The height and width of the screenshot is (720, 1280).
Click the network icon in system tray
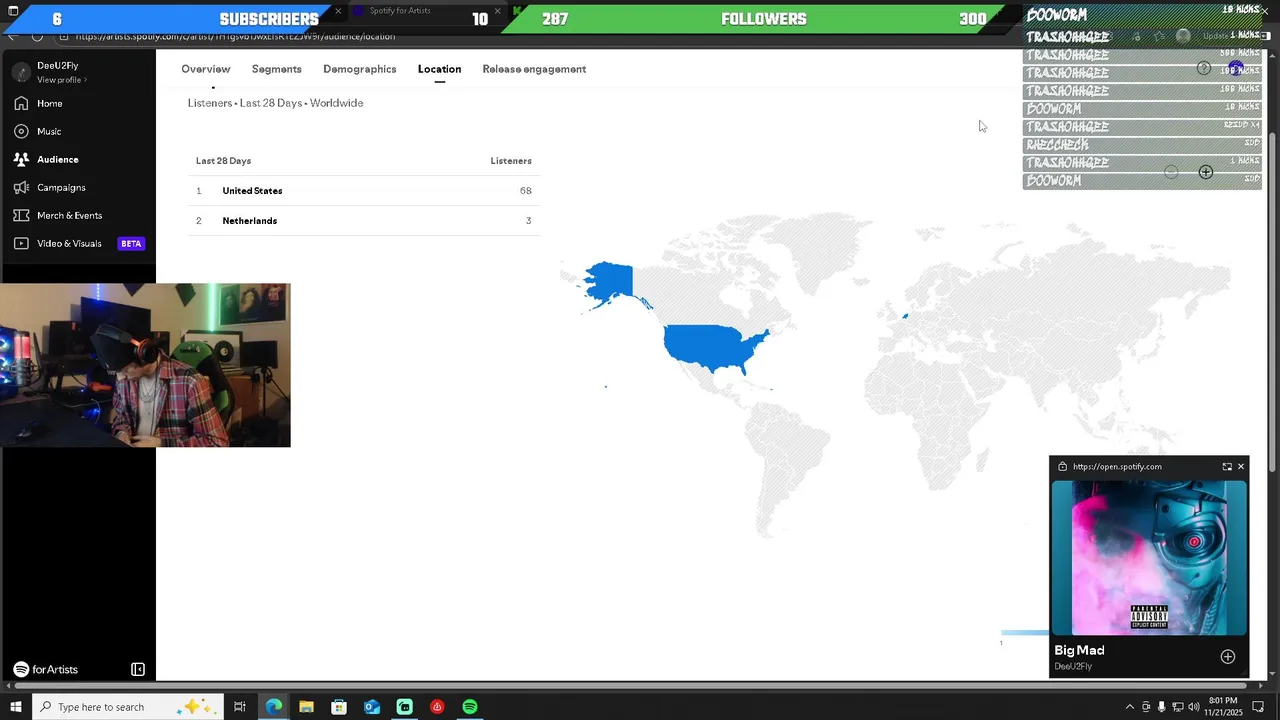(x=1177, y=707)
